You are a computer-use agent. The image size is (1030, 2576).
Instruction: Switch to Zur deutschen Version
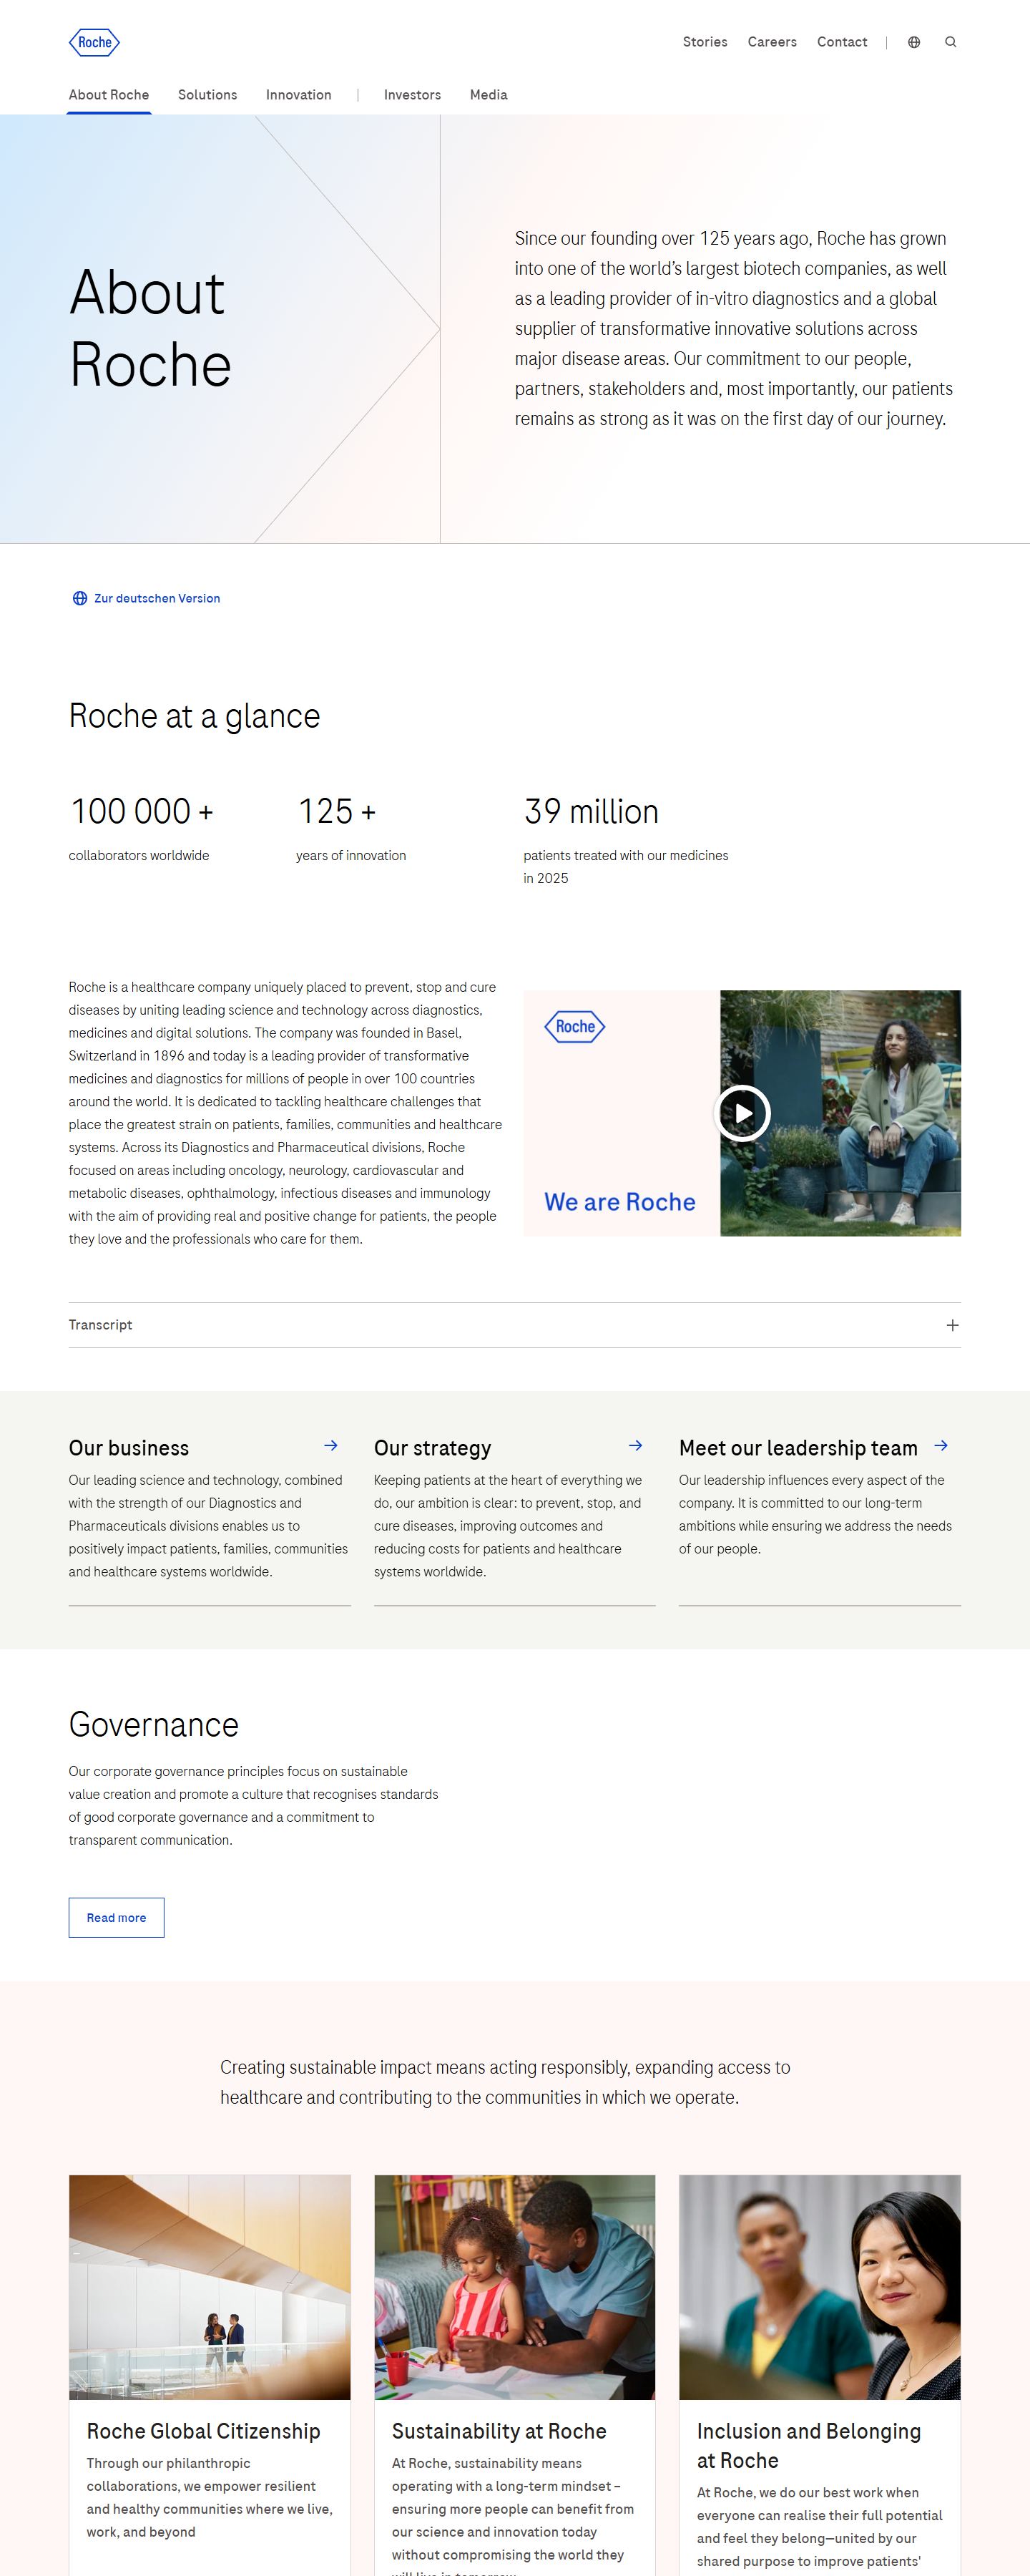click(157, 598)
